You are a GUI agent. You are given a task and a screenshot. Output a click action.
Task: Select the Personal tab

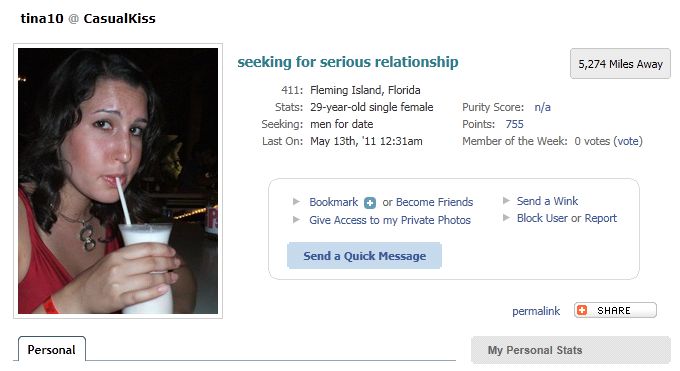[52, 349]
